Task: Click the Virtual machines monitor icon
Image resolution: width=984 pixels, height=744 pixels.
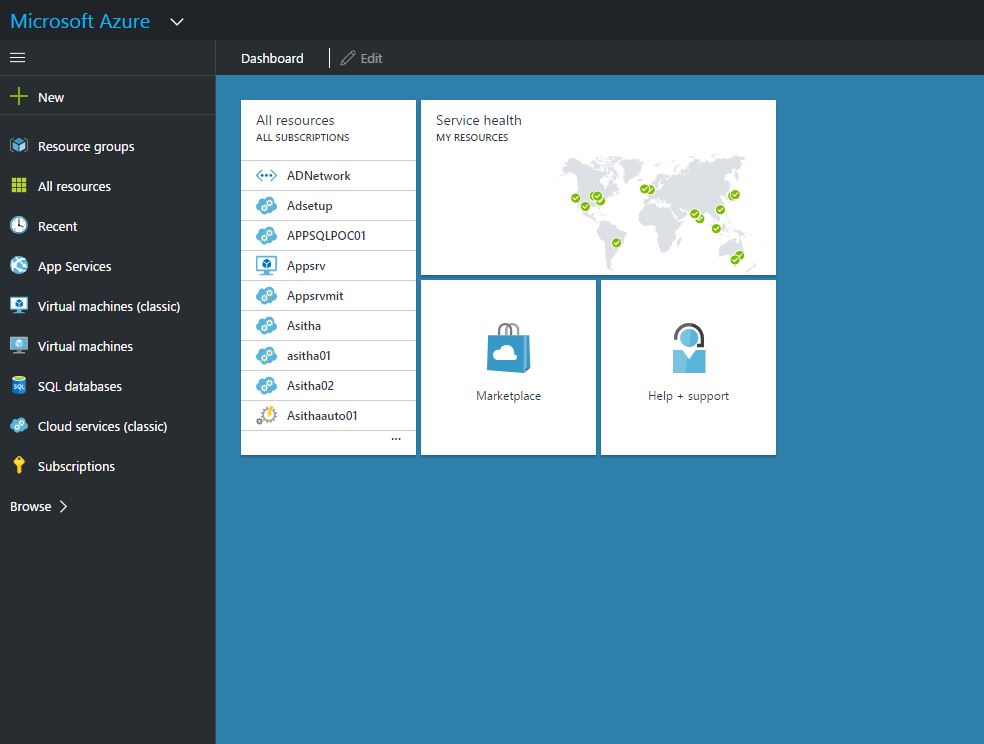Action: point(19,346)
